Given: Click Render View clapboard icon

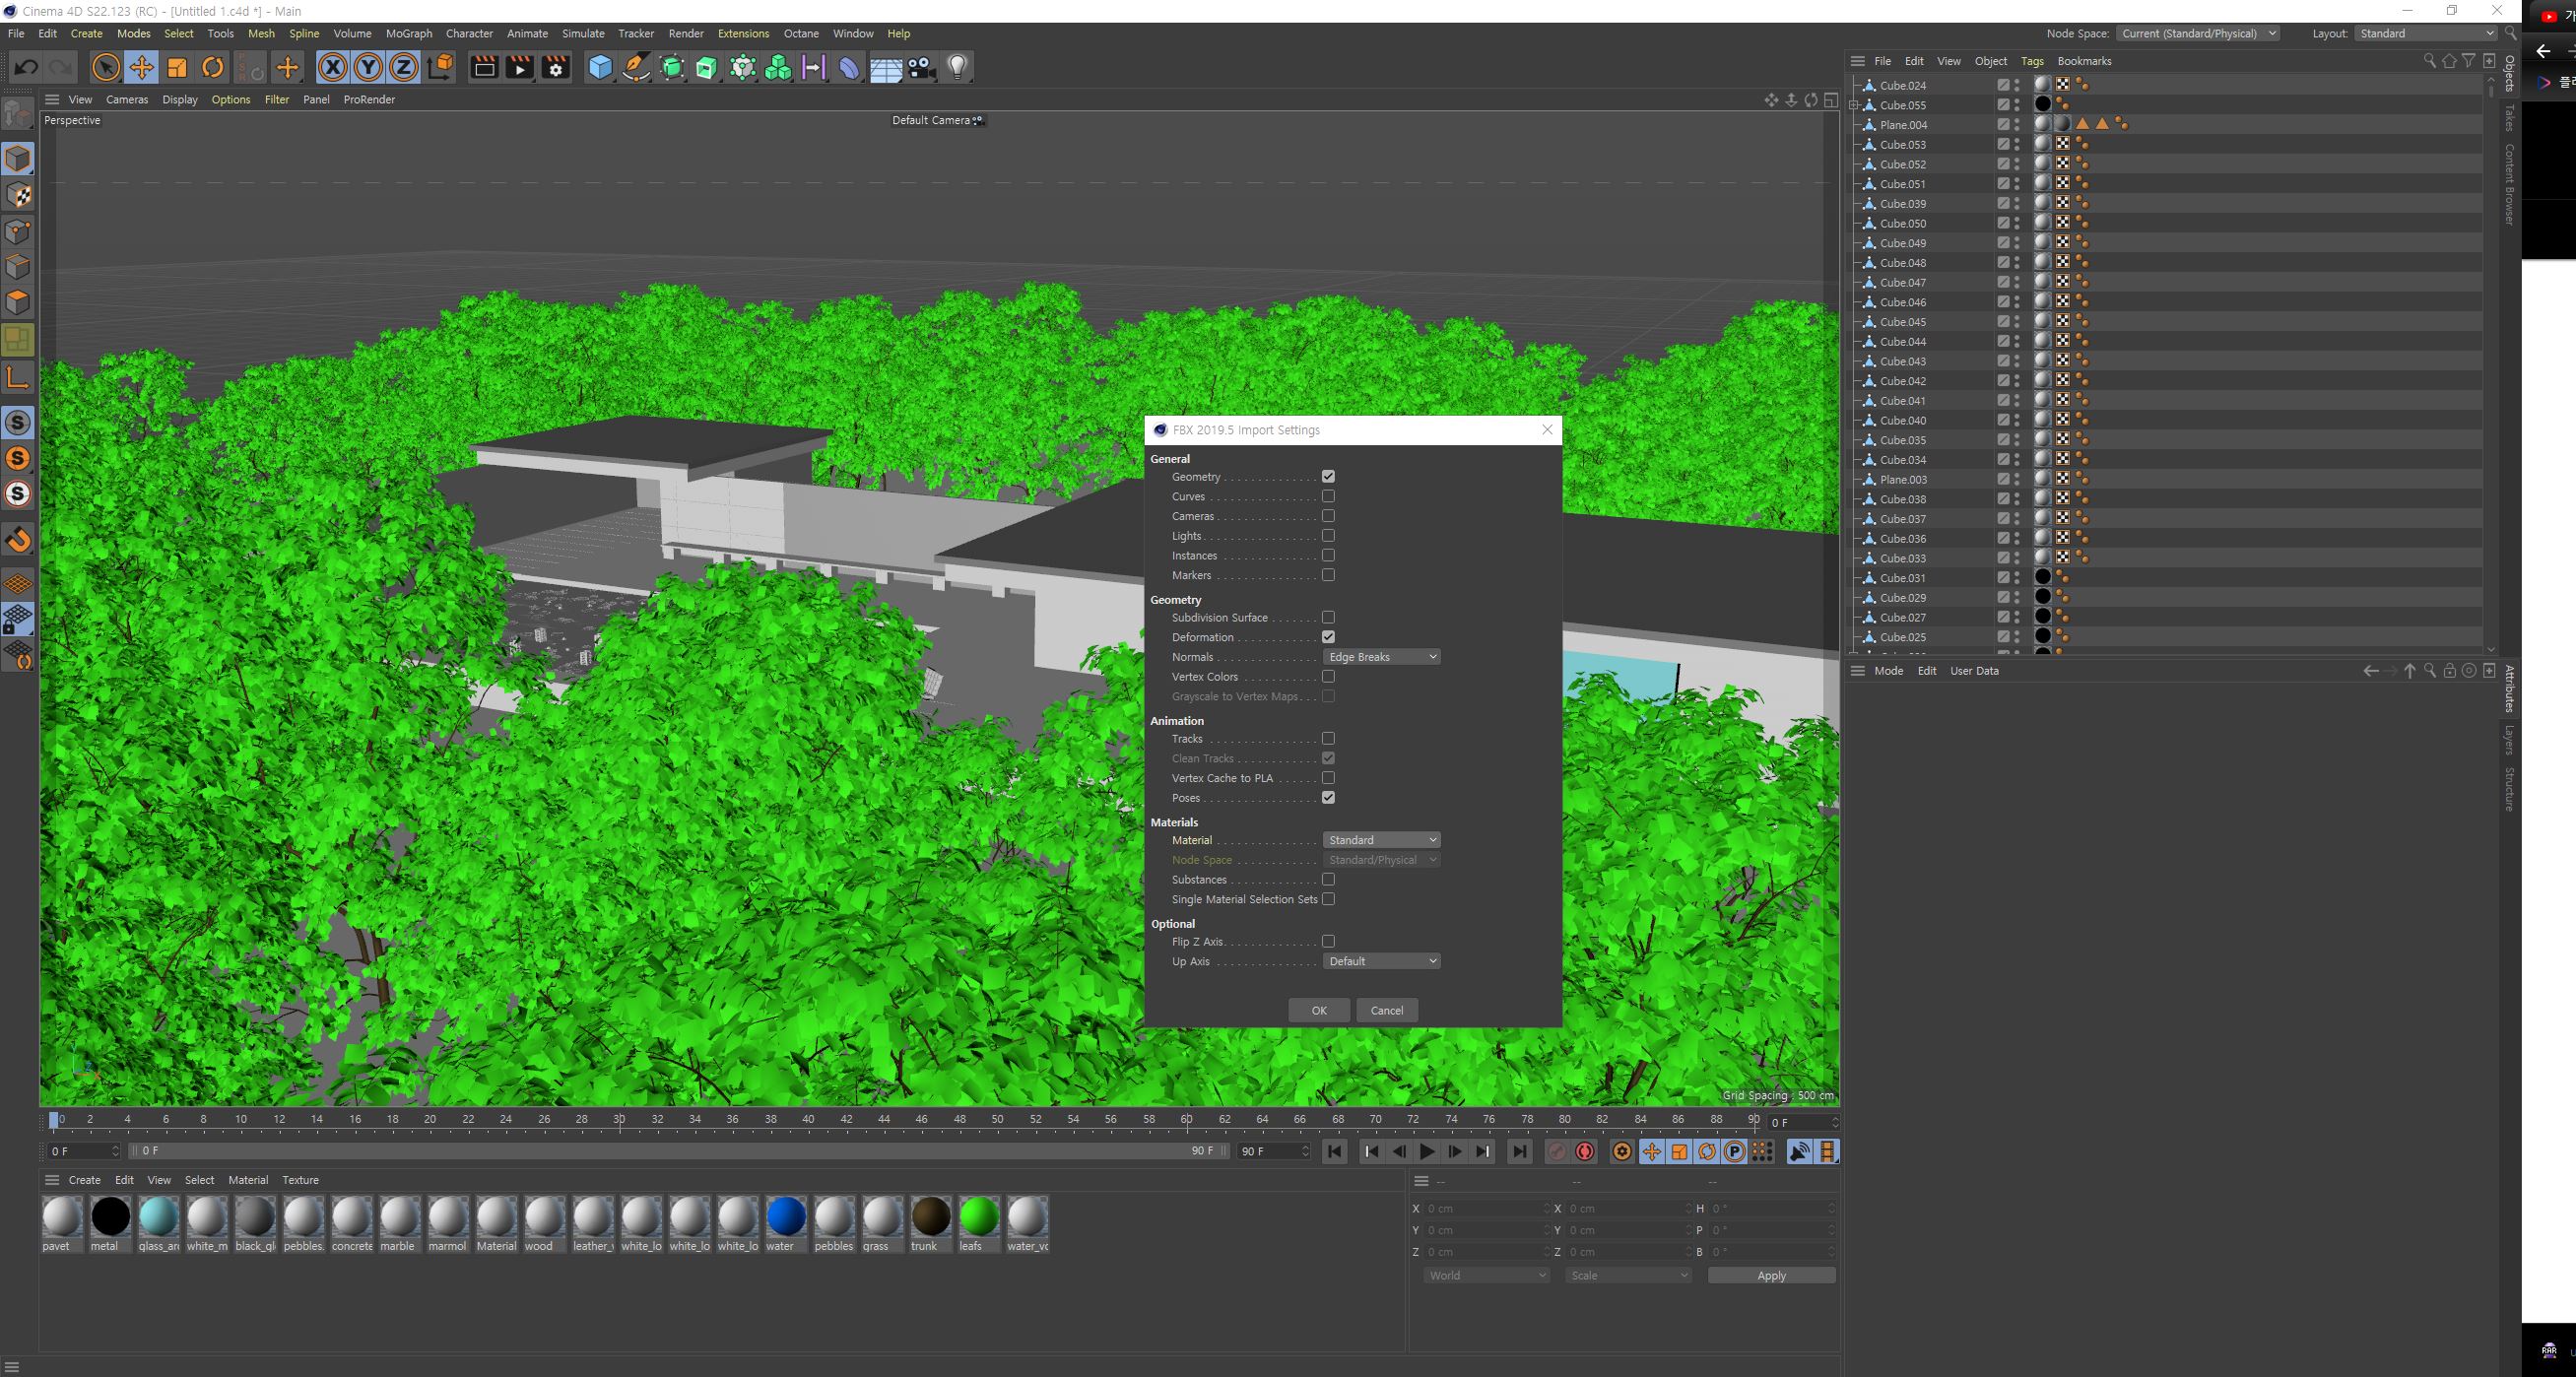Looking at the screenshot, I should coord(484,67).
